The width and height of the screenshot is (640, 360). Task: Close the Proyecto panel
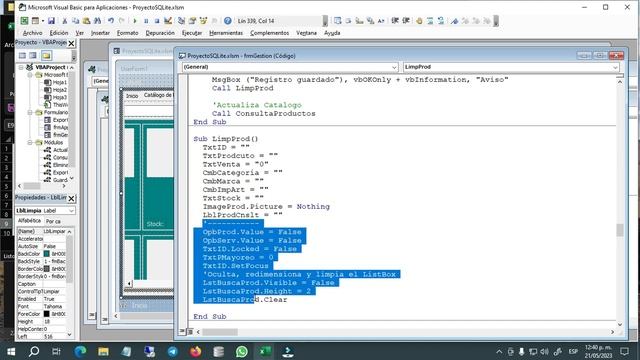[71, 43]
